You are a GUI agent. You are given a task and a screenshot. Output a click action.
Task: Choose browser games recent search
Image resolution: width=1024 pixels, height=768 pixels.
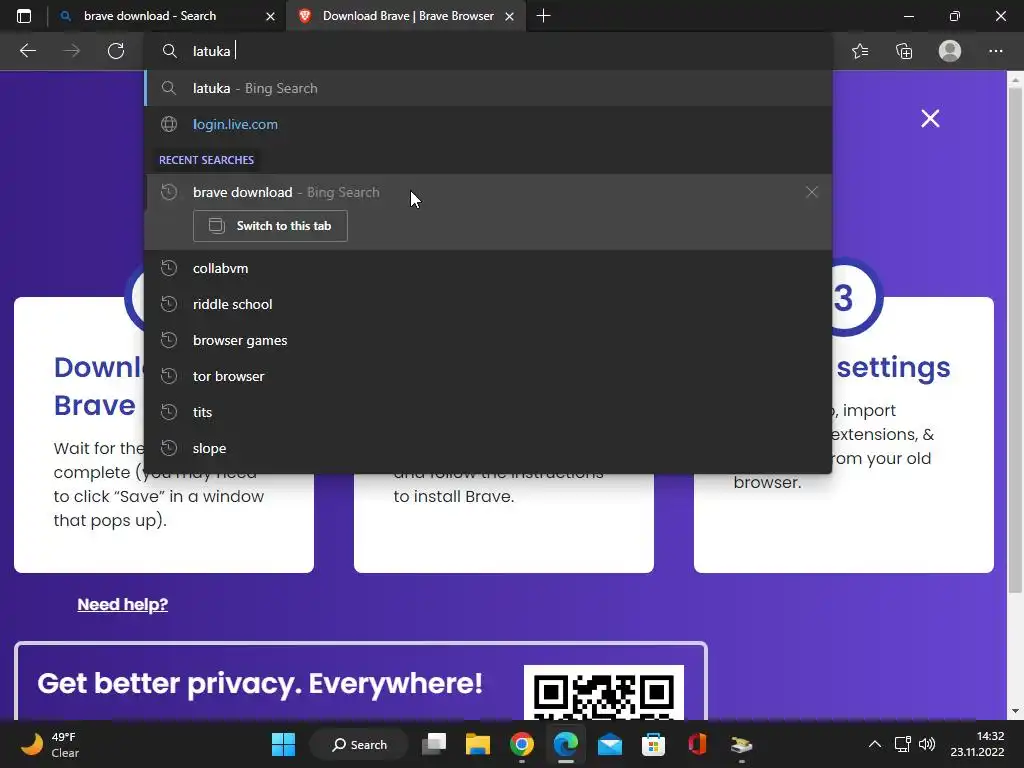pos(488,340)
